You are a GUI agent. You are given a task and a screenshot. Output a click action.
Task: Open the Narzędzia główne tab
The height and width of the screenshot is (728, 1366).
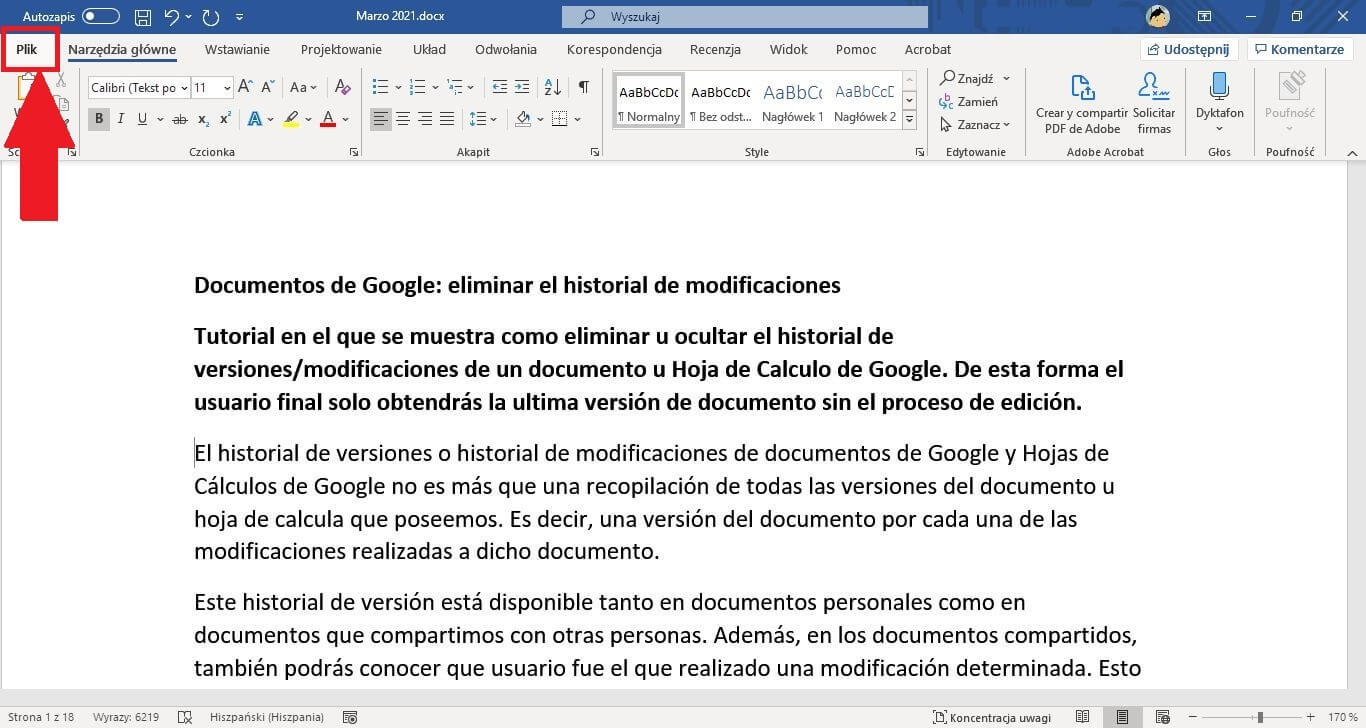[122, 49]
